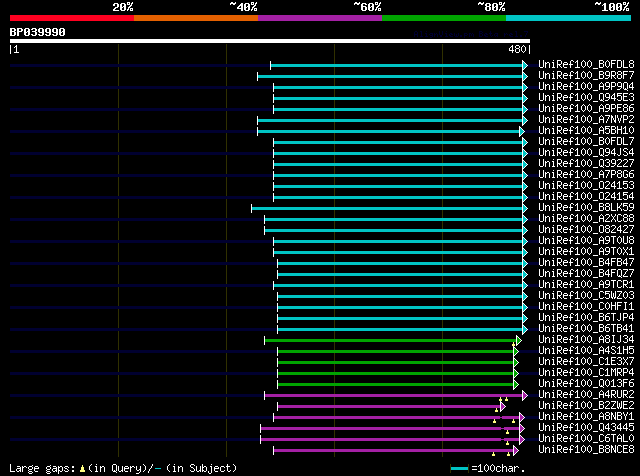Click the white query sequence bar
Viewport: 640px width, 476px height.
click(x=270, y=41)
